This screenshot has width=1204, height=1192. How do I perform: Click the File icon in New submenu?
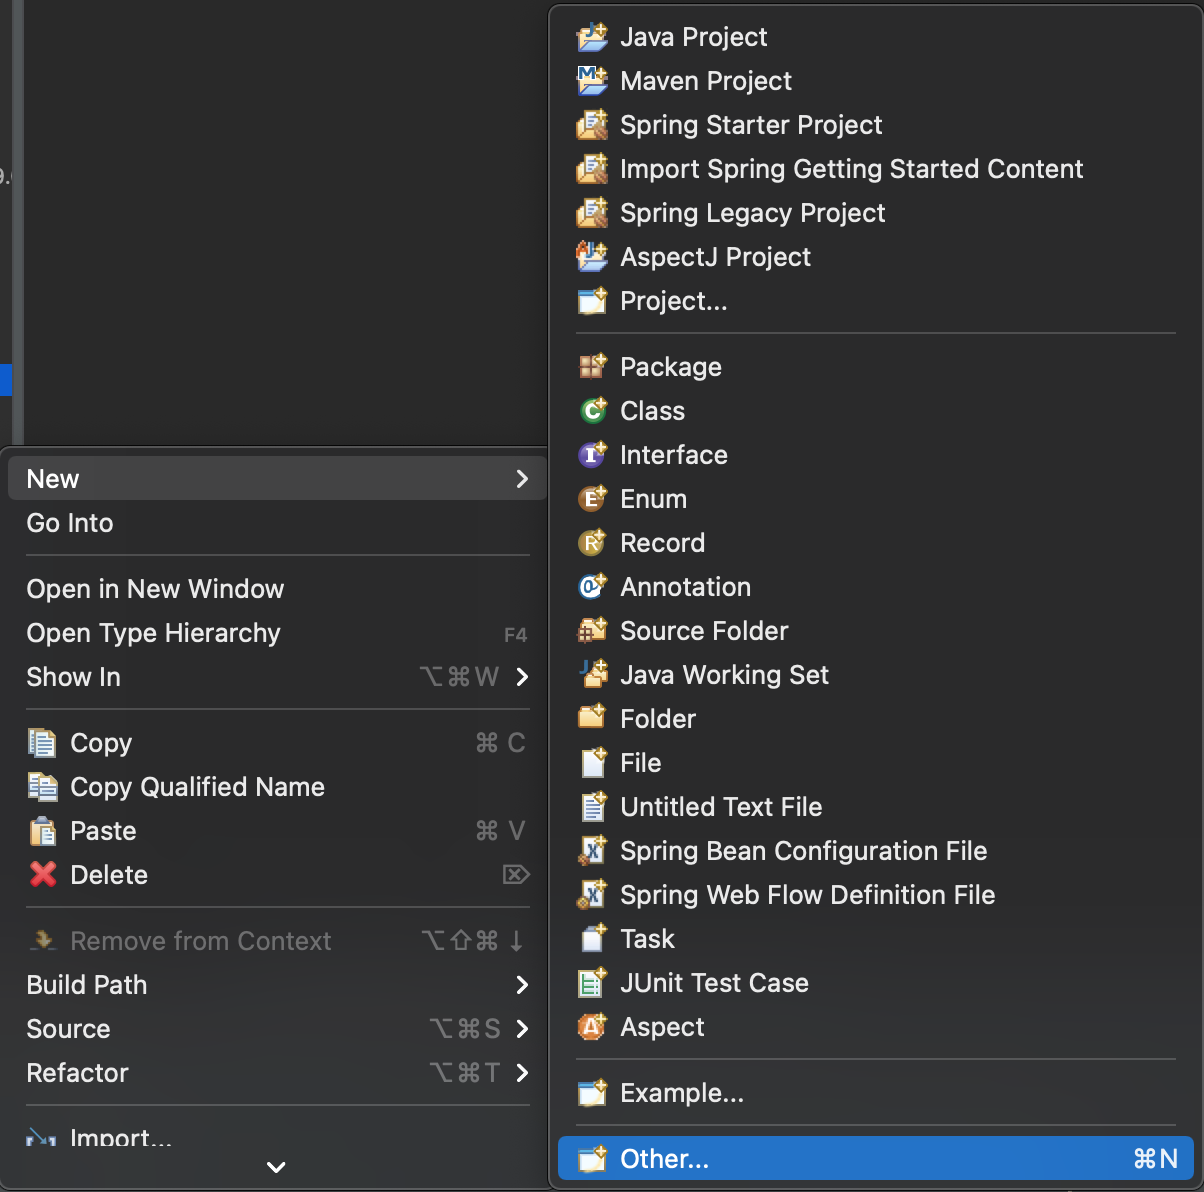592,763
